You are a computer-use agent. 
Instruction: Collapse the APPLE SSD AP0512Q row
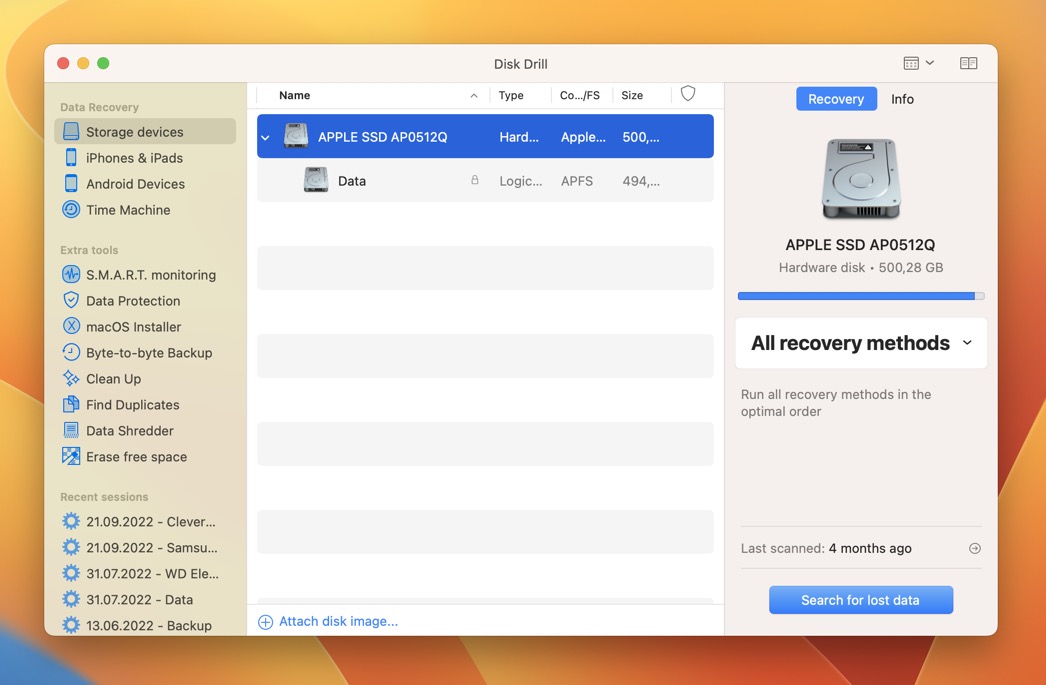[266, 137]
